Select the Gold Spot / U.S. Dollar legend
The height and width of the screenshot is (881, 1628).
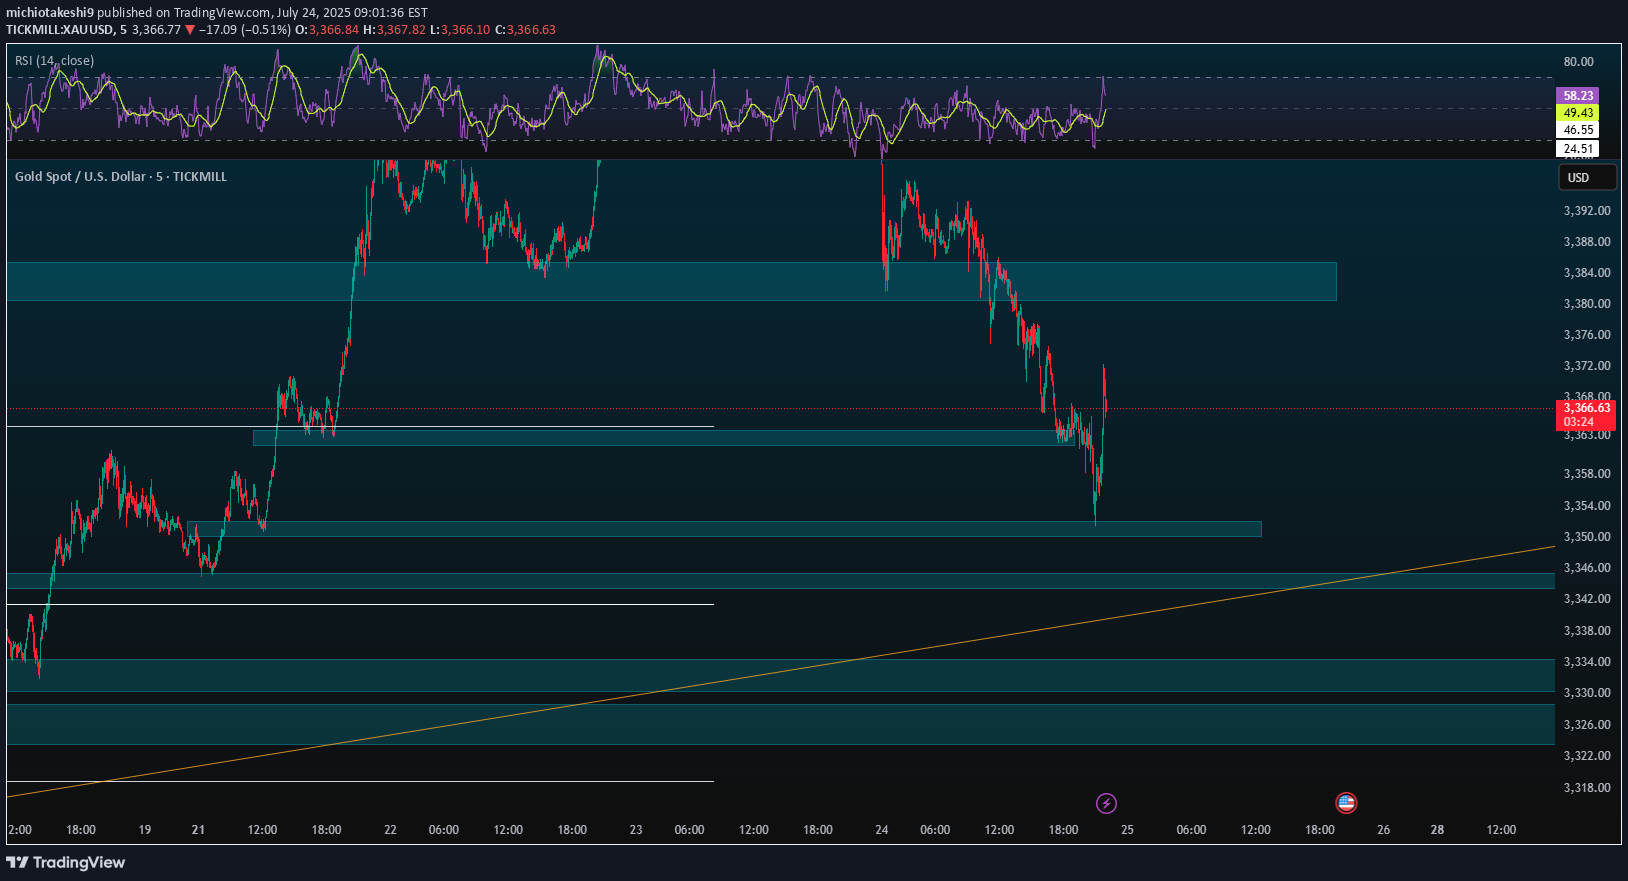(121, 177)
